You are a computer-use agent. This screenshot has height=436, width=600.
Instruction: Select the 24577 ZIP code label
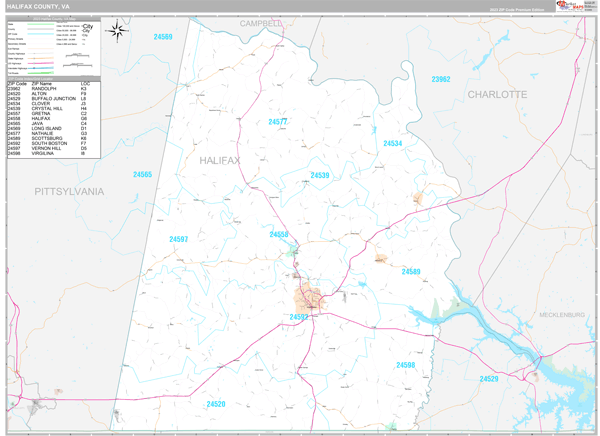click(x=277, y=122)
